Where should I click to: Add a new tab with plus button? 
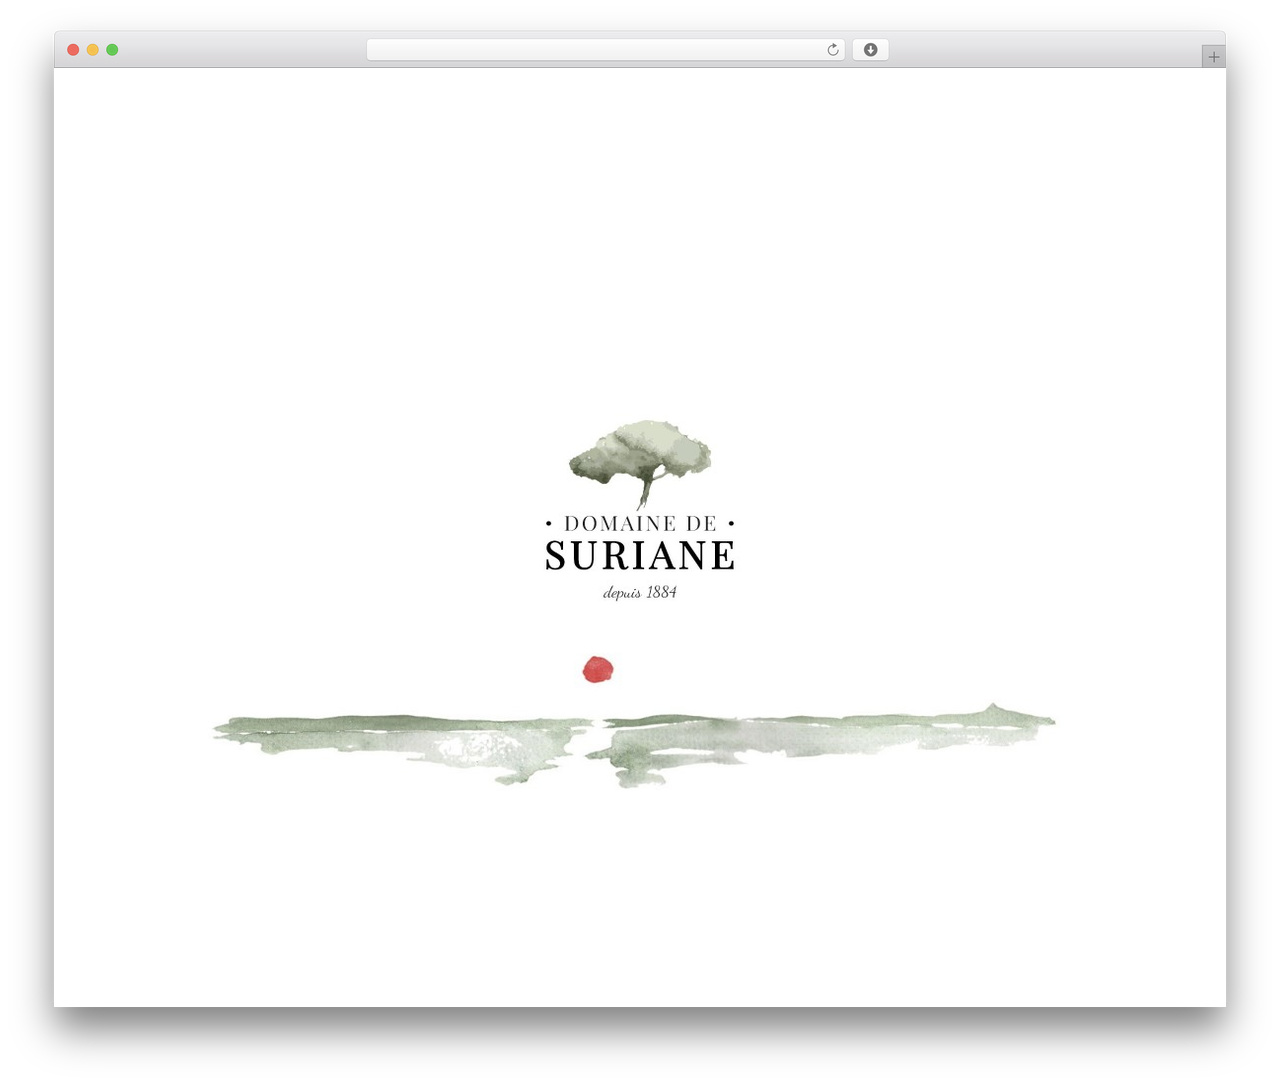point(1213,57)
